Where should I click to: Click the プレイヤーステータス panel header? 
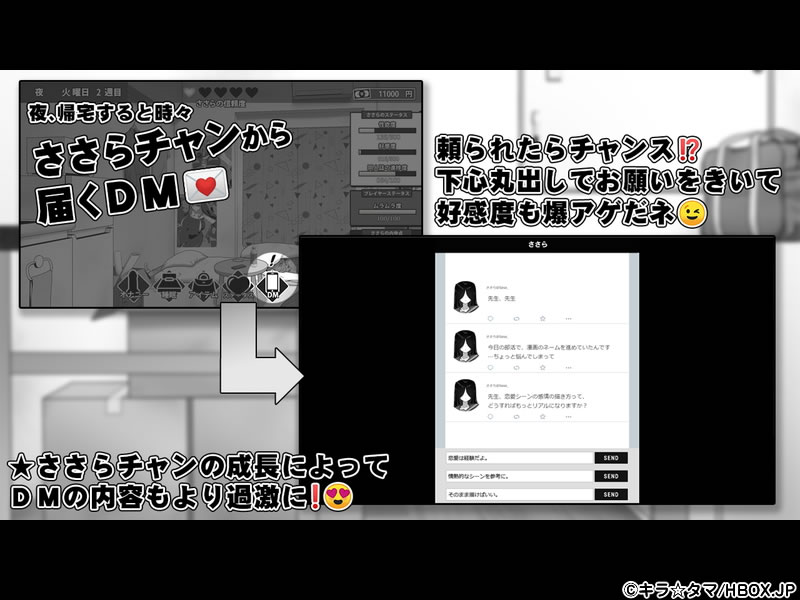(386, 194)
